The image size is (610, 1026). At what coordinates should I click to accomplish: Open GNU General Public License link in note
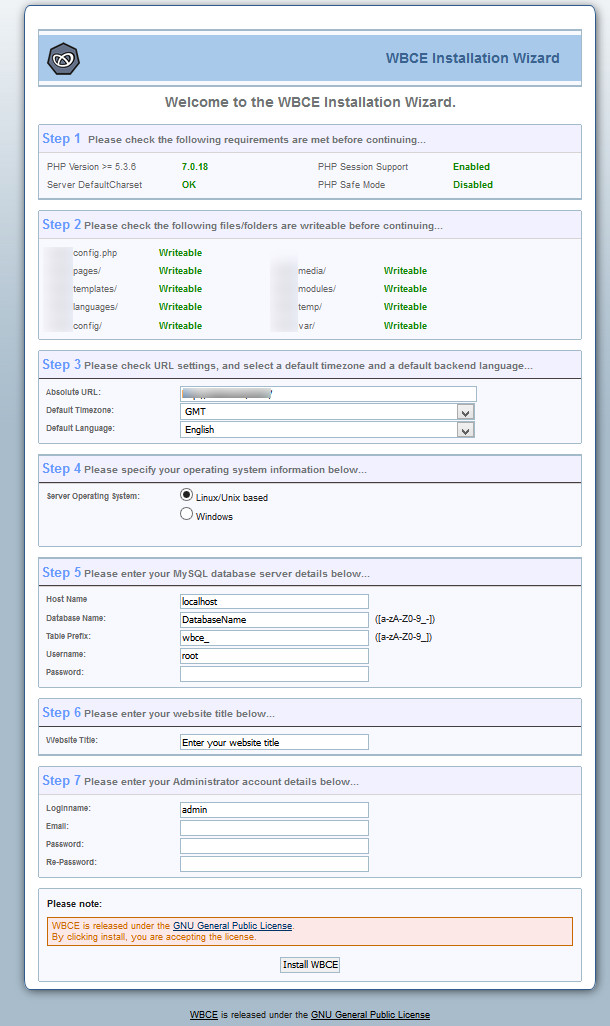point(232,926)
